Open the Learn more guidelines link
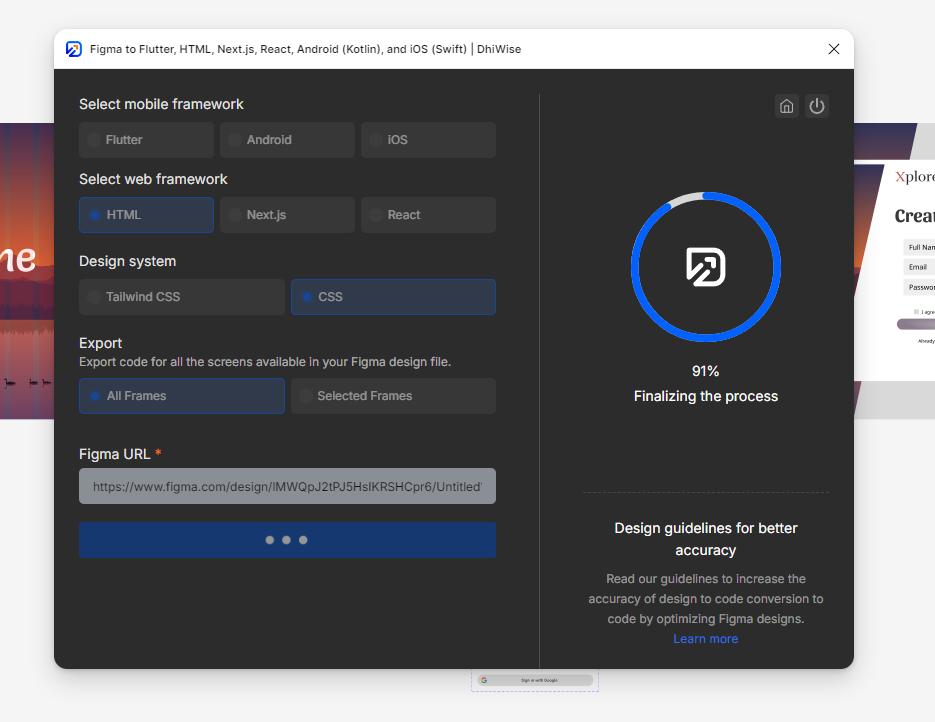Image resolution: width=935 pixels, height=722 pixels. [705, 639]
